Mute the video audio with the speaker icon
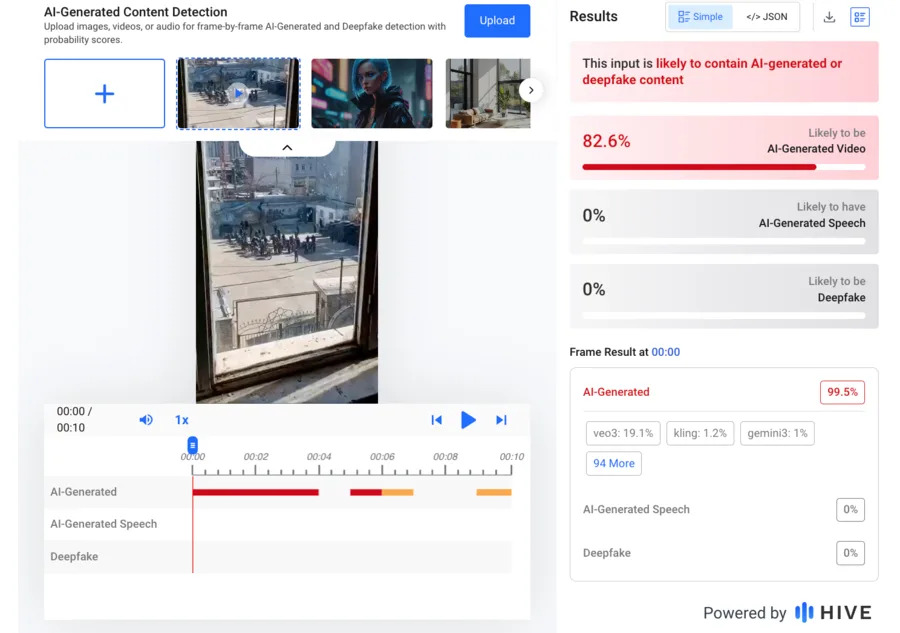This screenshot has width=900, height=633. [x=146, y=420]
